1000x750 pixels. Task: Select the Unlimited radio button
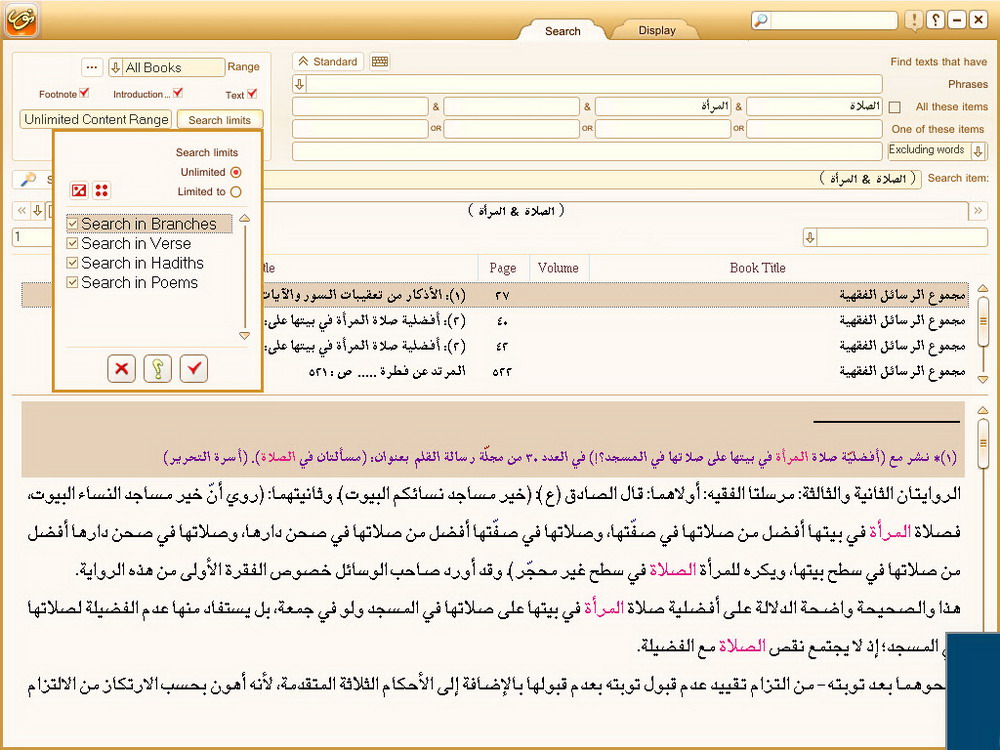pyautogui.click(x=236, y=172)
